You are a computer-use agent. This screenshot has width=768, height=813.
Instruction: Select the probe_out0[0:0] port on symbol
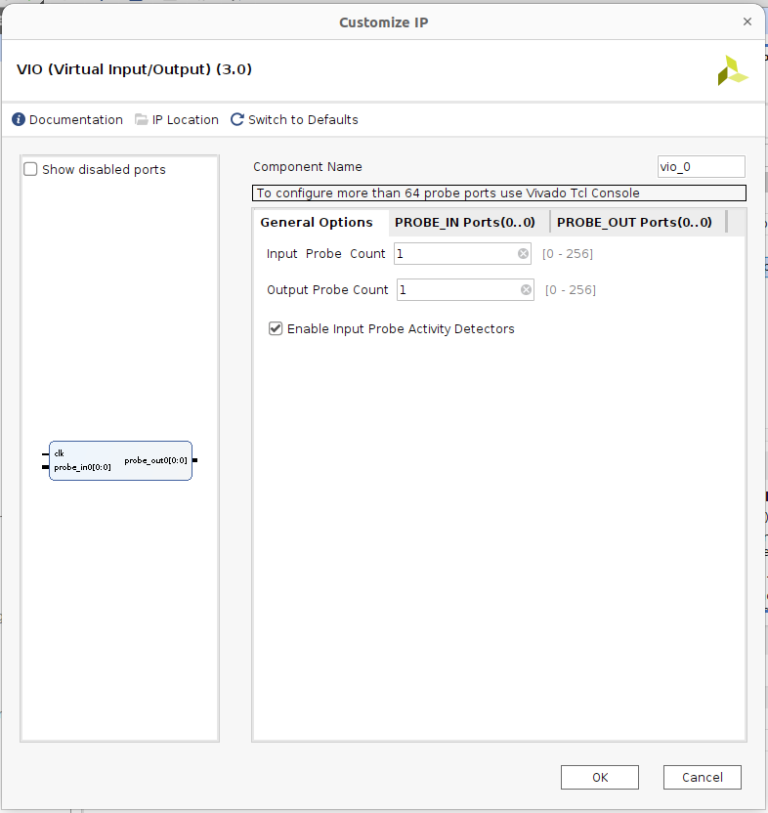[156, 460]
